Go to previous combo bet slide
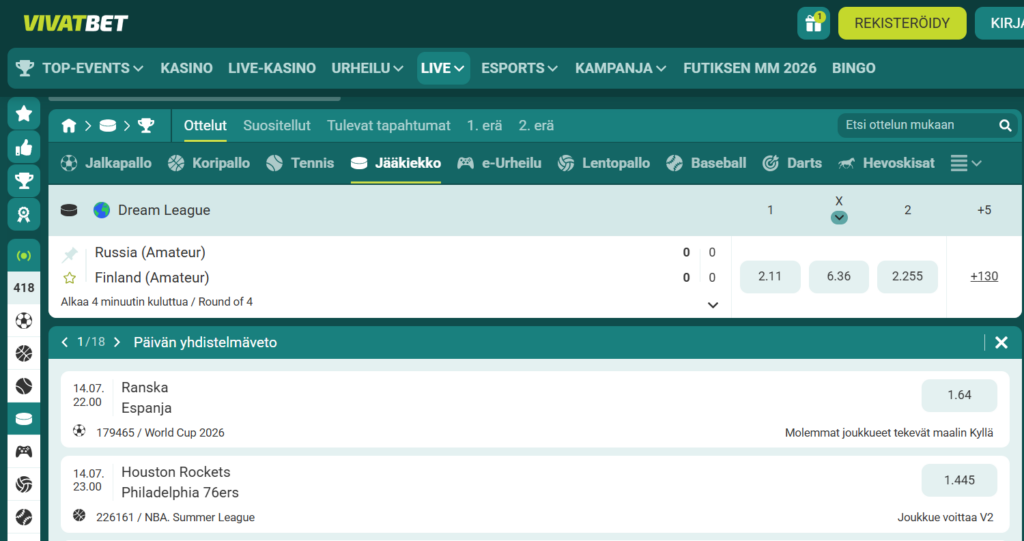The image size is (1024, 541). (65, 342)
